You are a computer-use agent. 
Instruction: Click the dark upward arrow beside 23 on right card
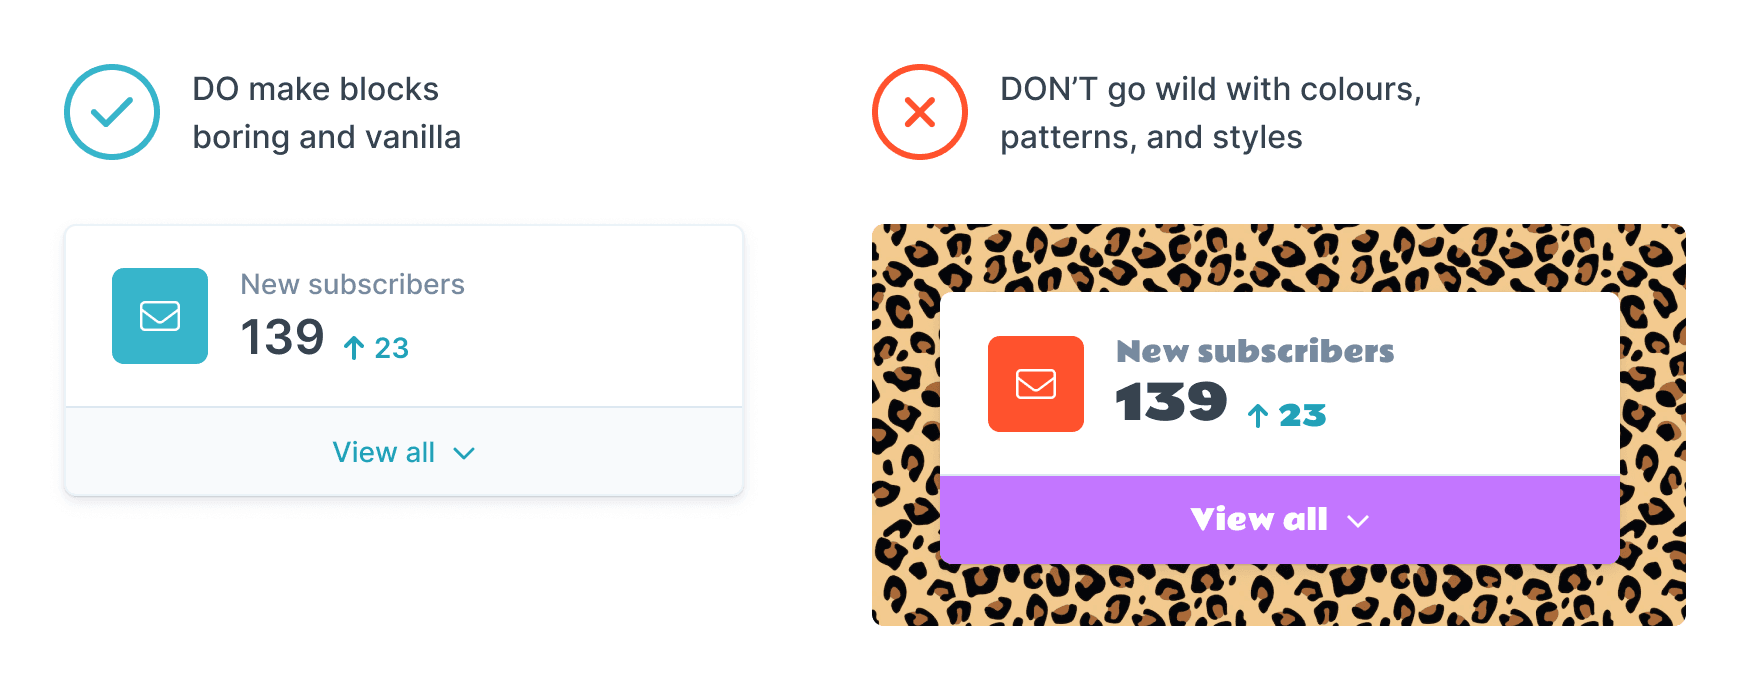(1256, 415)
